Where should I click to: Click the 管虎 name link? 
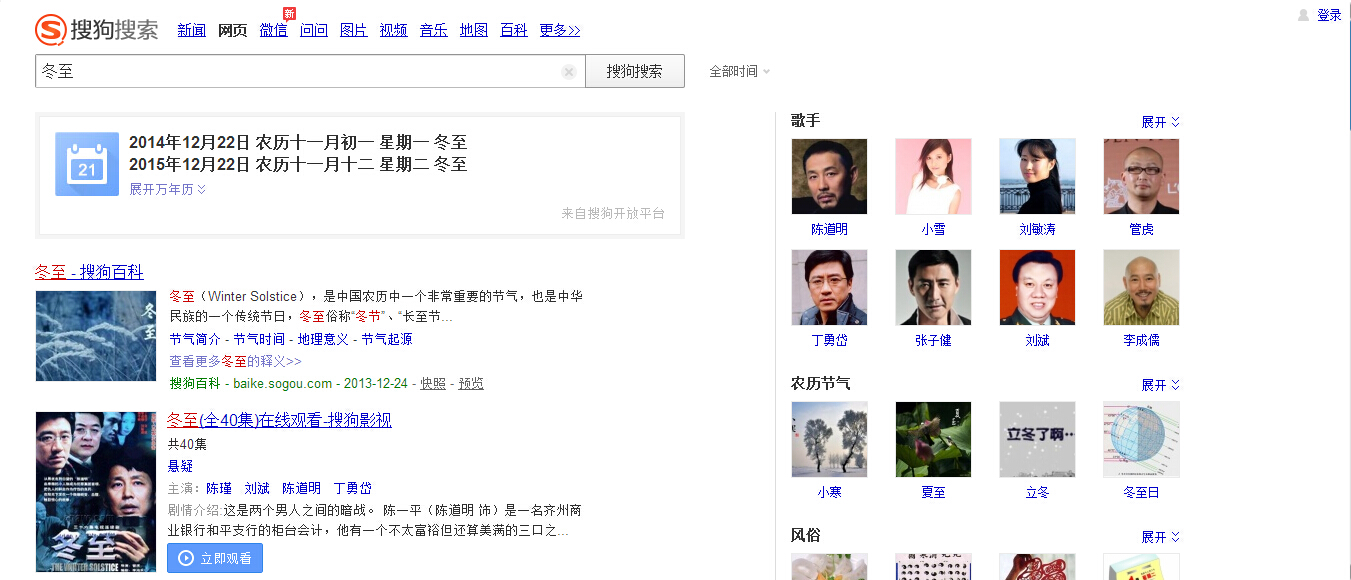click(1141, 229)
